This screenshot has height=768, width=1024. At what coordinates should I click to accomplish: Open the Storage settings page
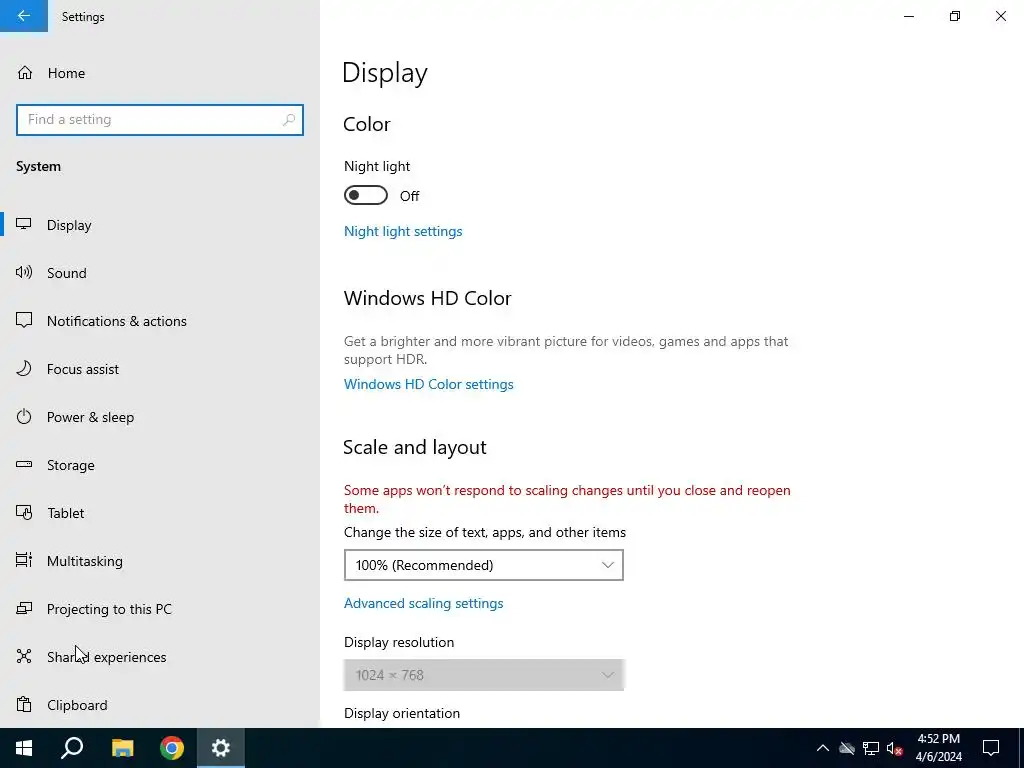[x=71, y=465]
